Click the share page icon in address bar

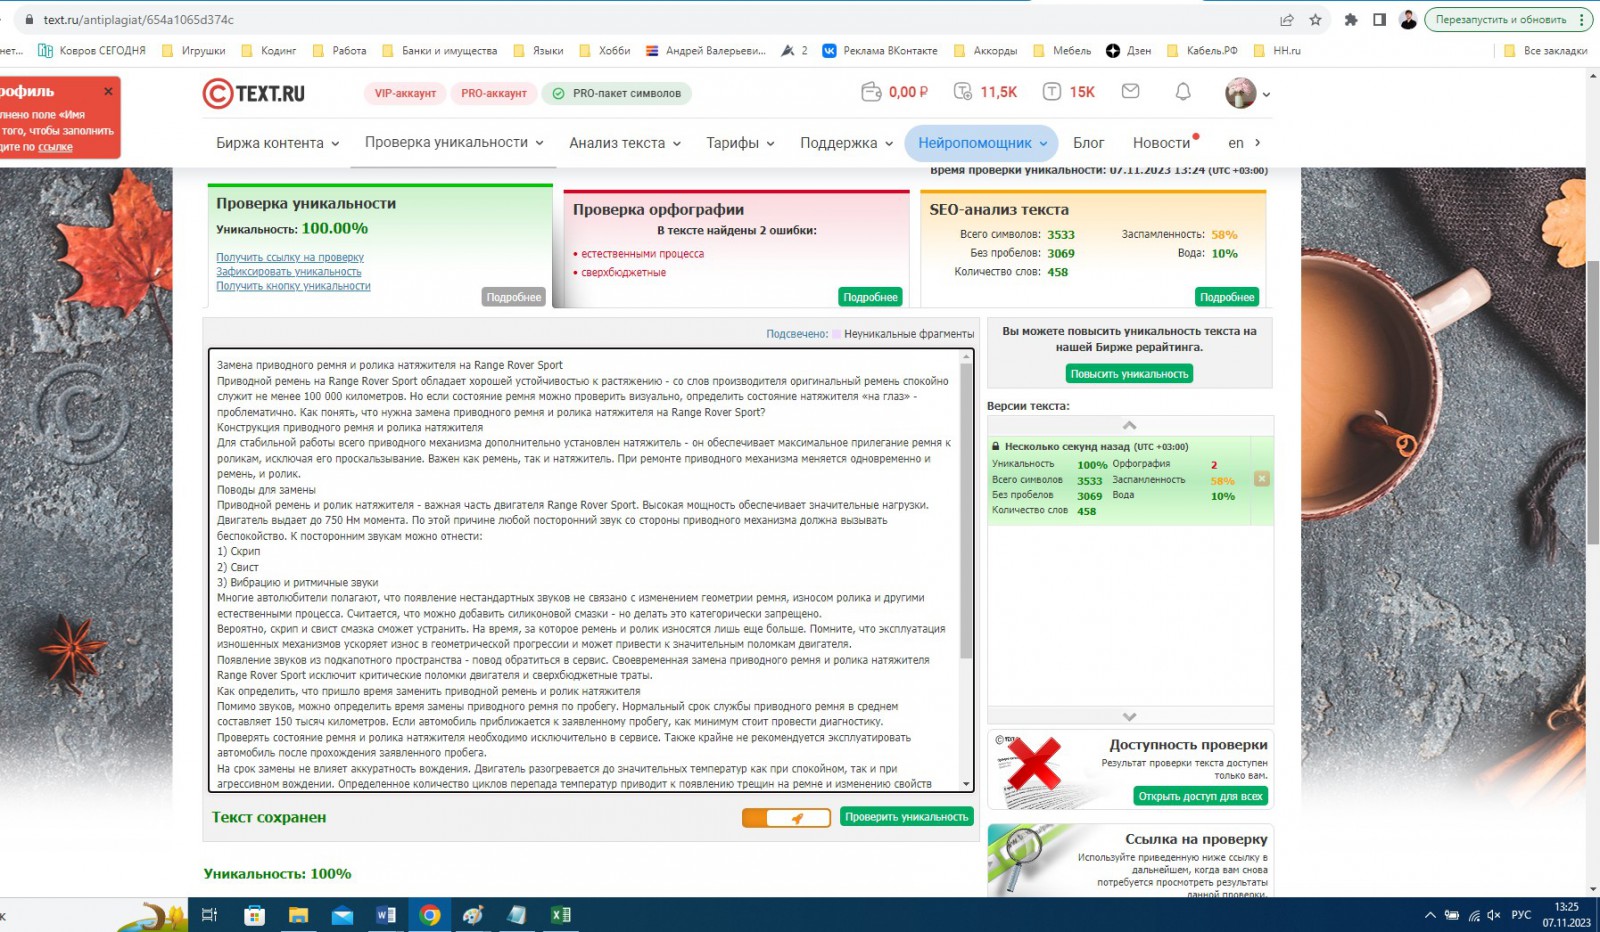pyautogui.click(x=1287, y=20)
